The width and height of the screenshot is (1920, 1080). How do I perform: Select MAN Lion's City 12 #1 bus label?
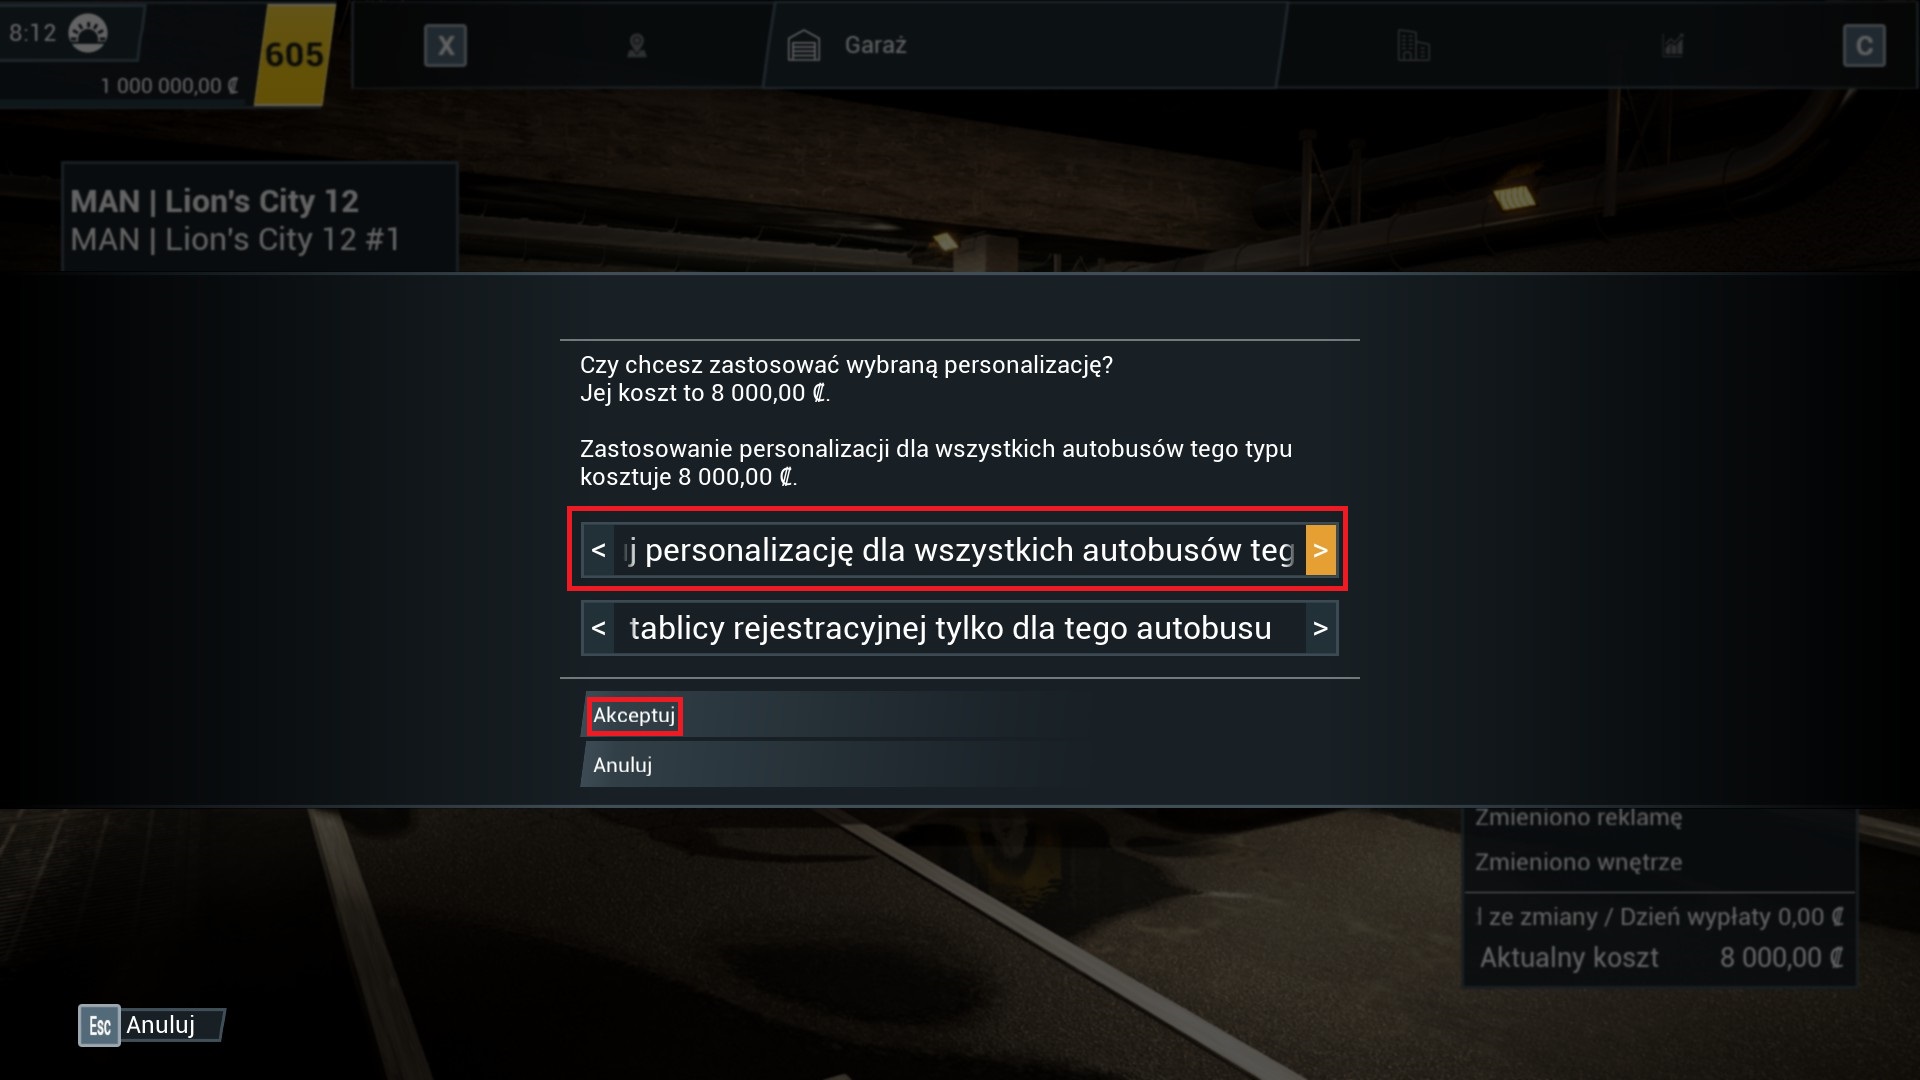(x=235, y=240)
